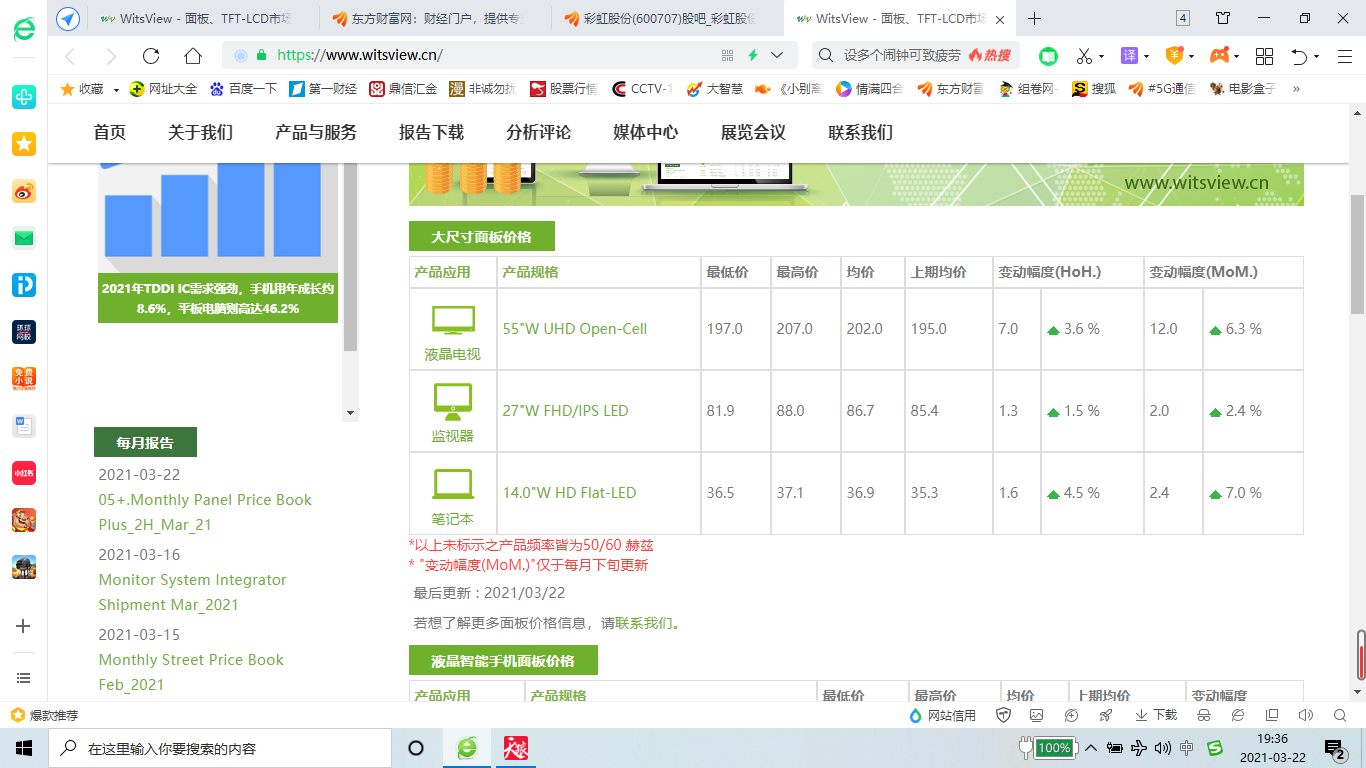Image resolution: width=1366 pixels, height=768 pixels.
Task: Expand the scissors tool dropdown arrow
Action: (1101, 56)
